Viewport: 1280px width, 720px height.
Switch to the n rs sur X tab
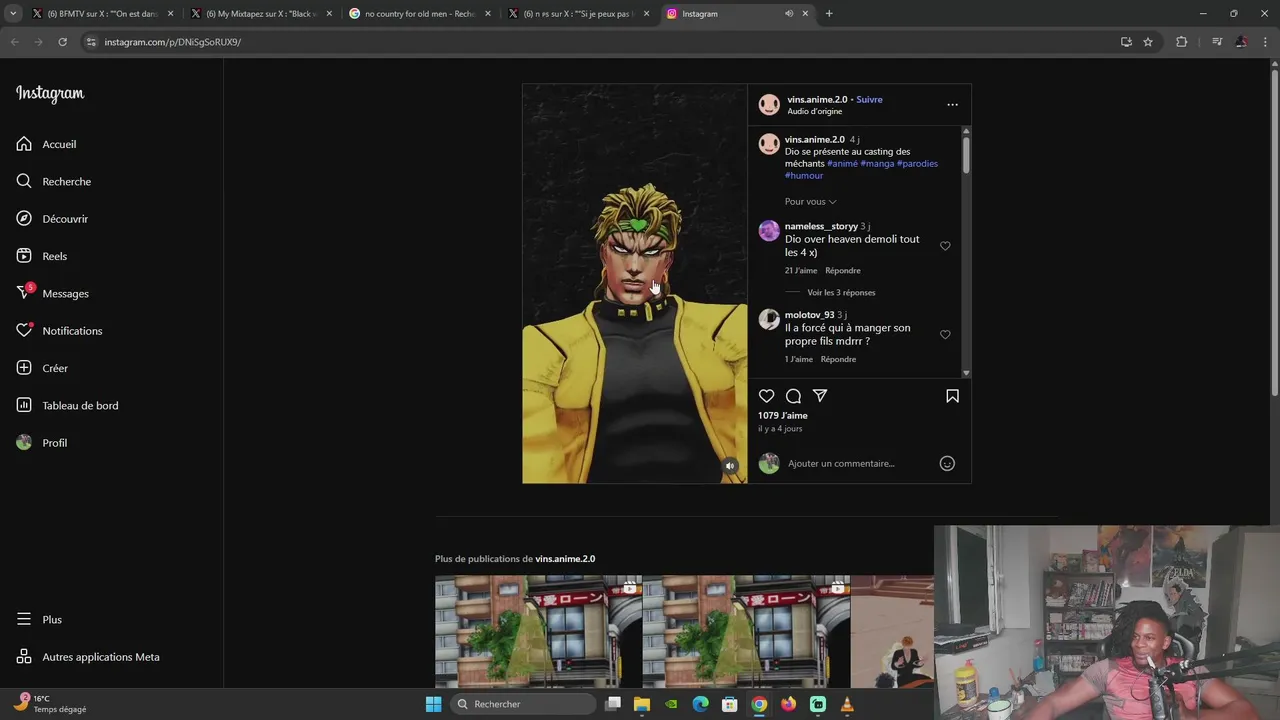click(578, 14)
